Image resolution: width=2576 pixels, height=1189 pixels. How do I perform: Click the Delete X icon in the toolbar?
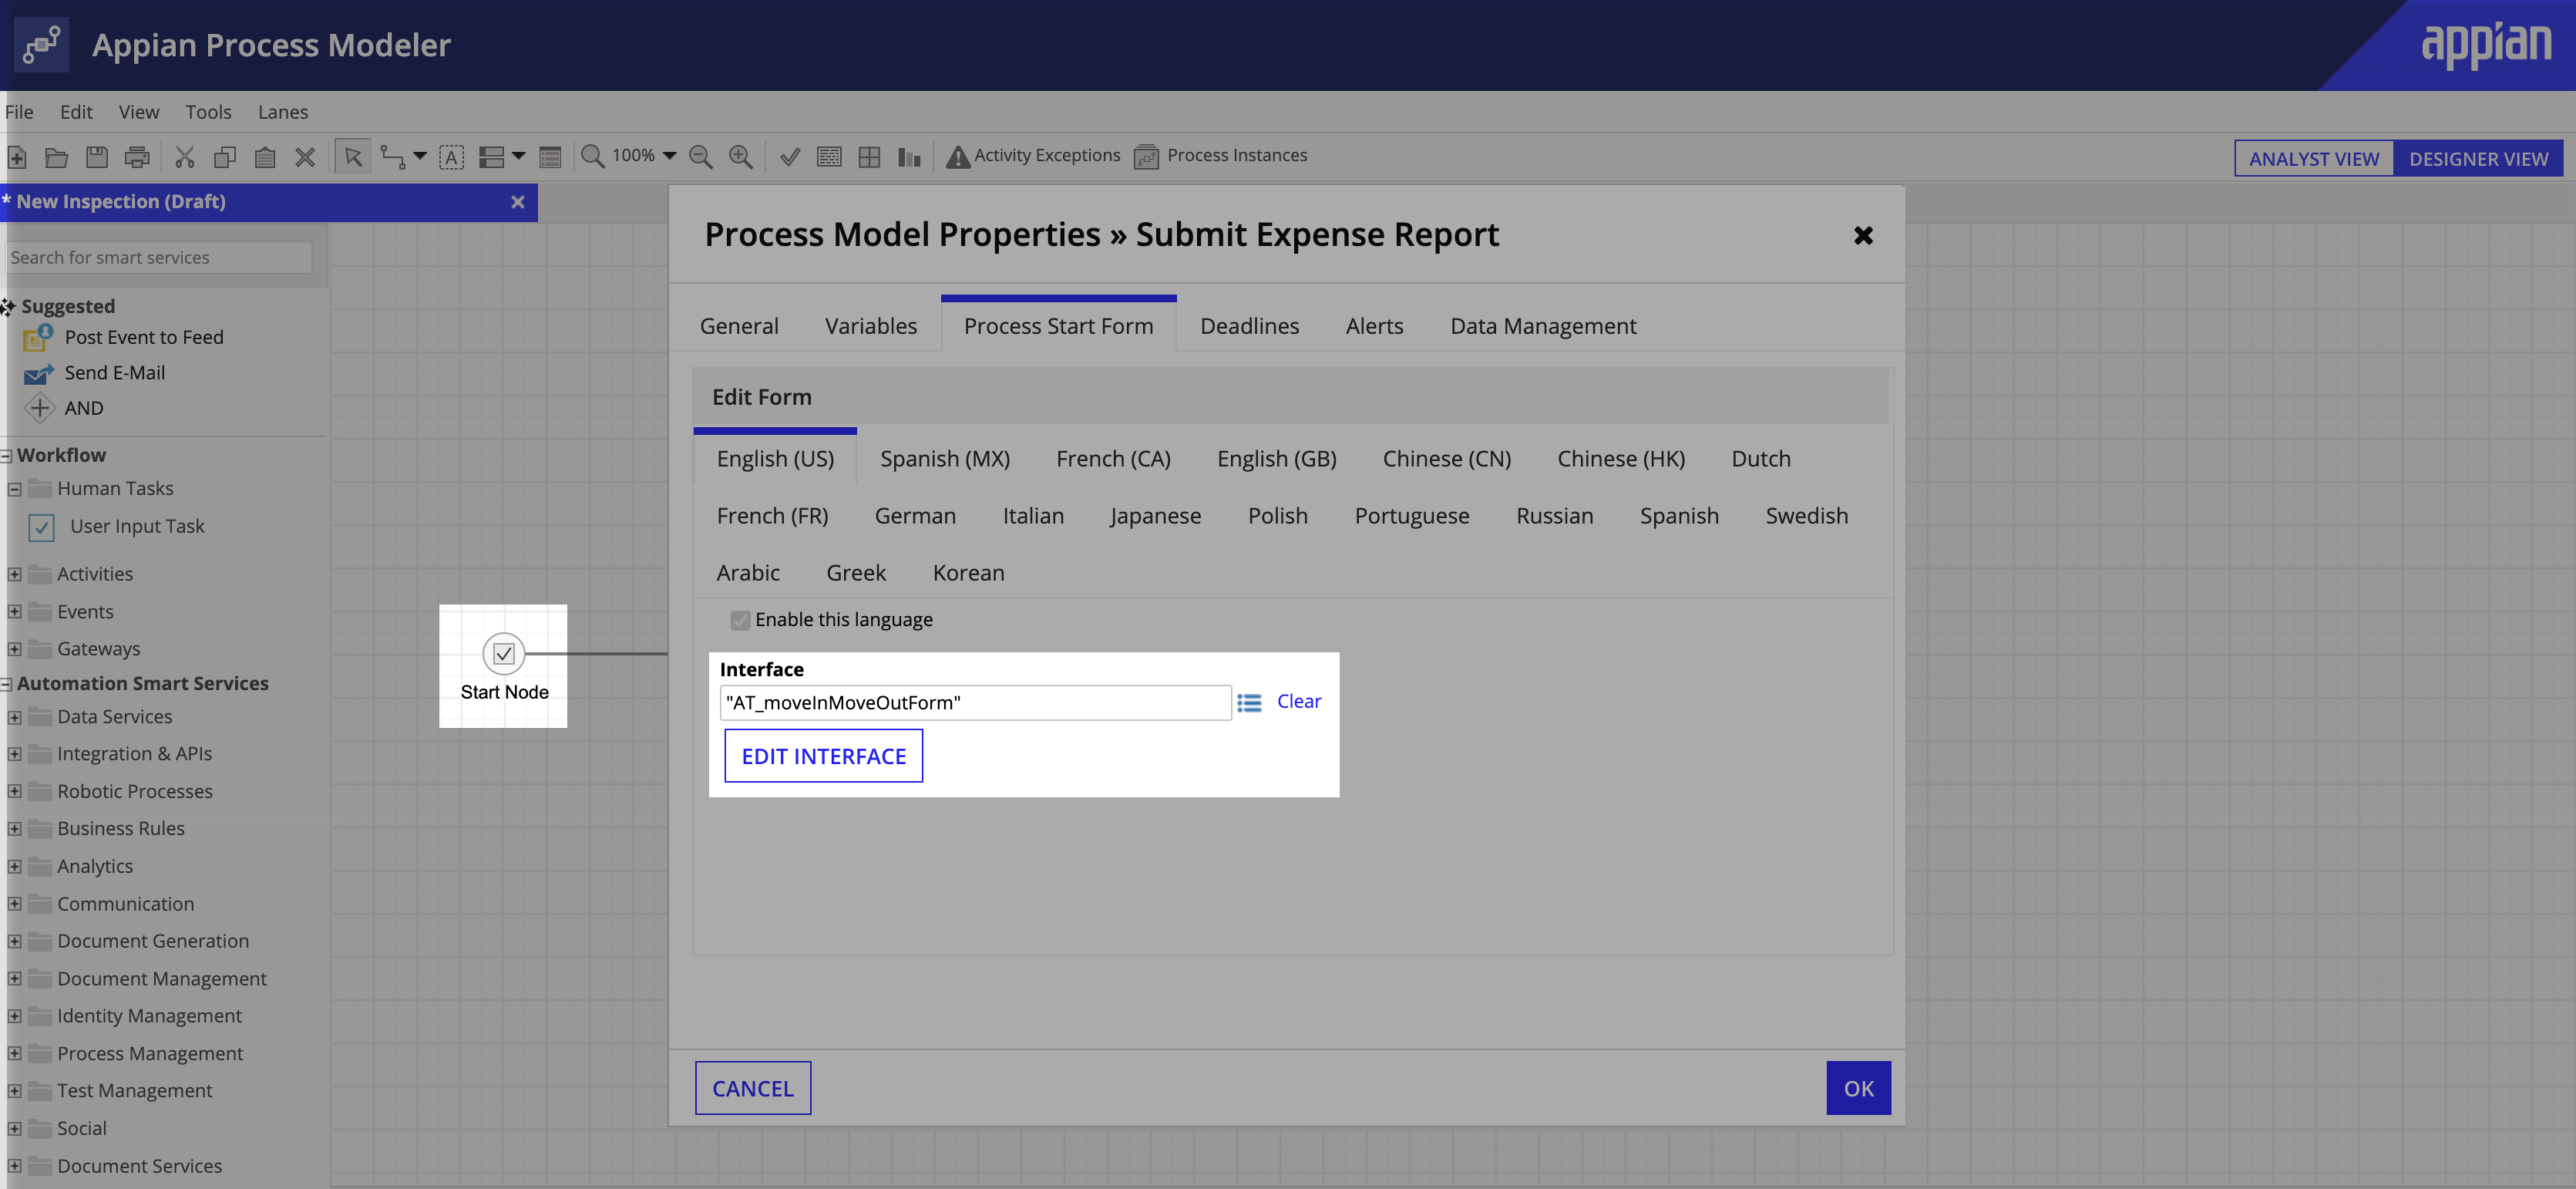coord(305,157)
